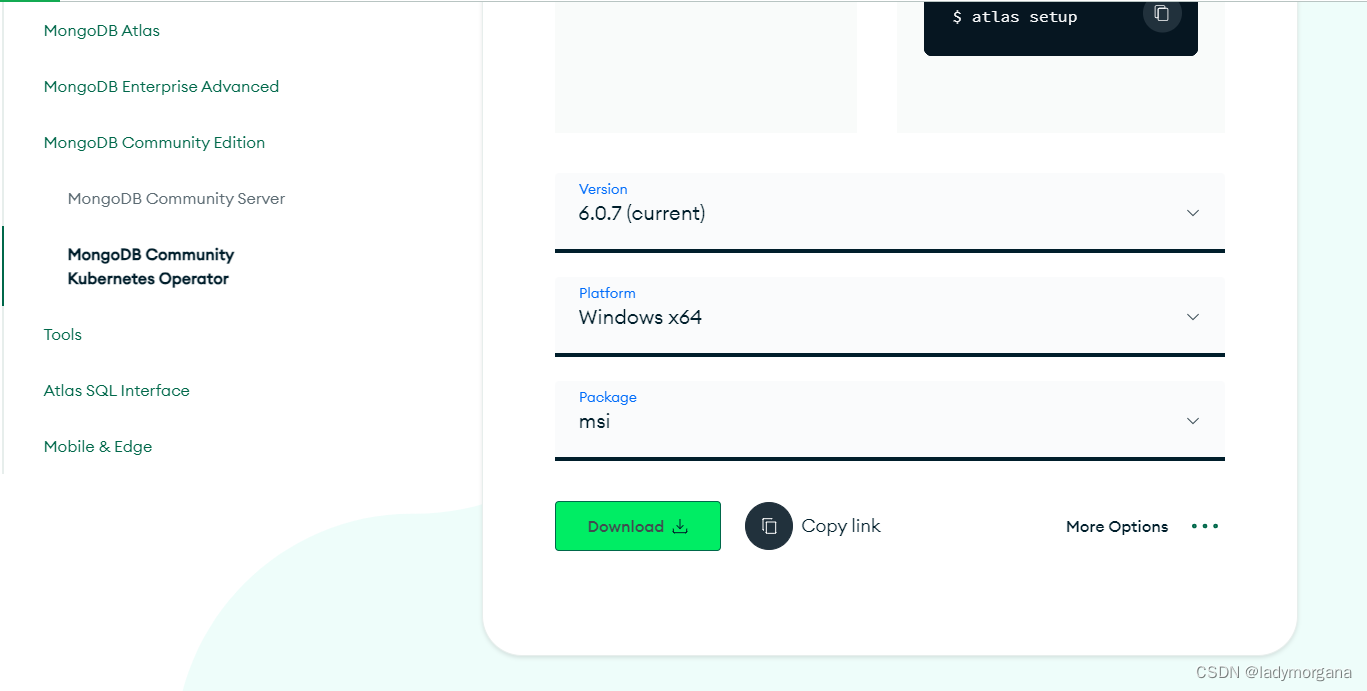Select MongoDB Community Edition in sidebar
This screenshot has width=1367, height=691.
point(154,143)
